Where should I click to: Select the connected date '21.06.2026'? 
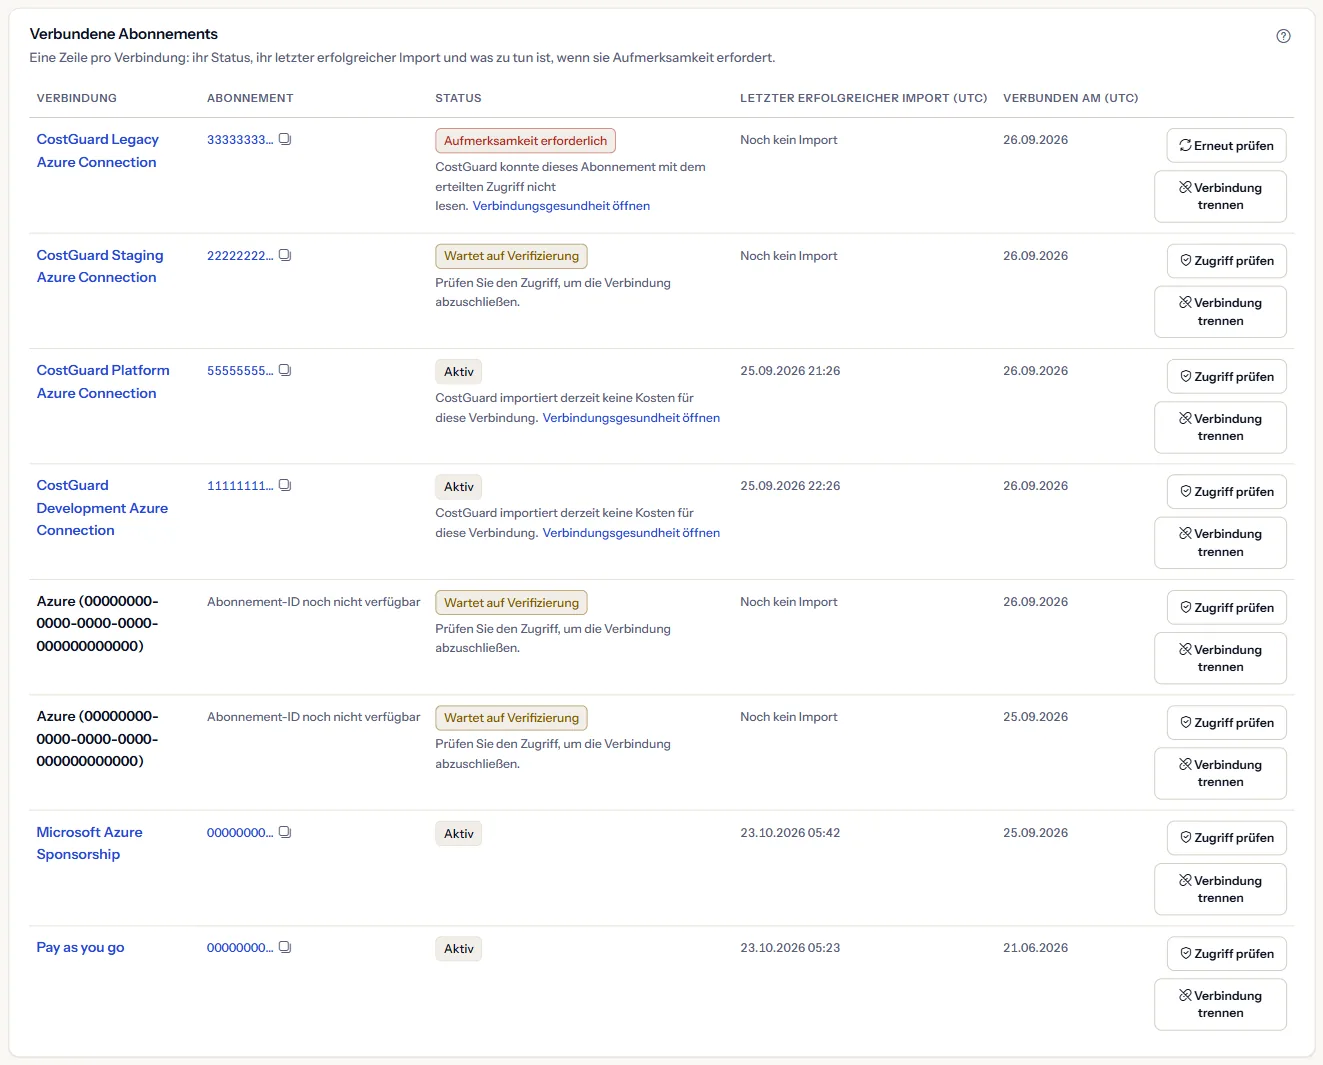tap(1035, 948)
